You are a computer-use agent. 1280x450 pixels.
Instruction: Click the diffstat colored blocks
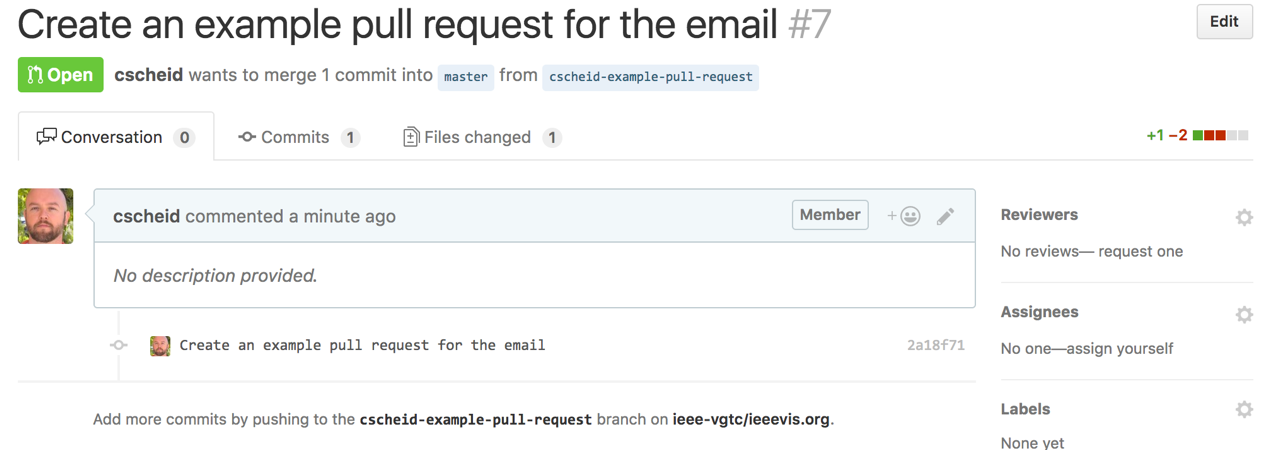(x=1220, y=136)
